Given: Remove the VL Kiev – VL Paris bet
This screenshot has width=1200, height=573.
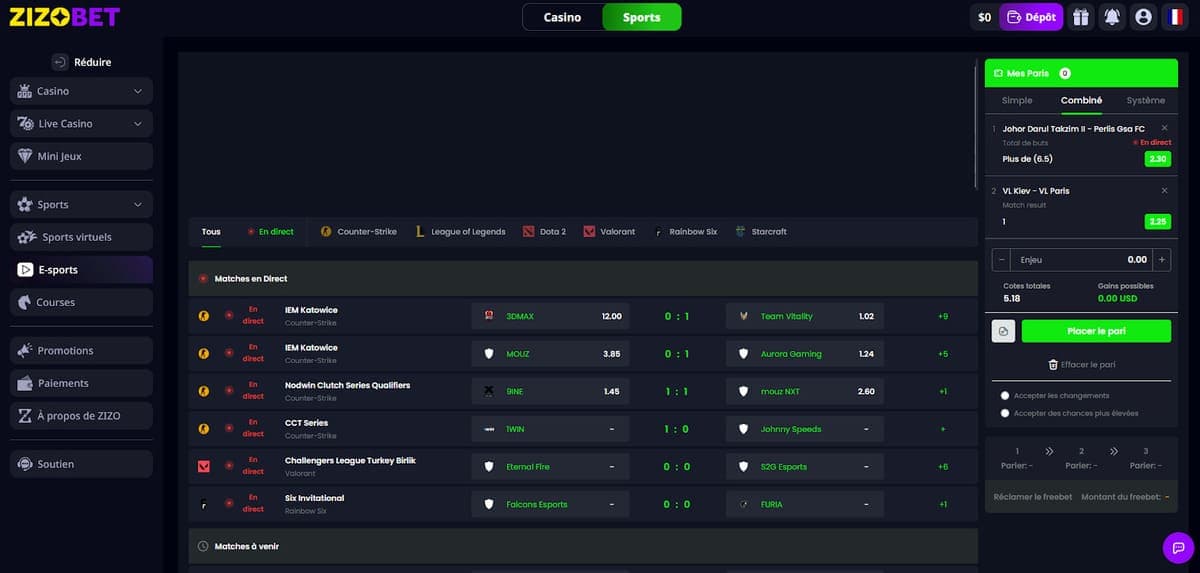Looking at the screenshot, I should 1164,191.
